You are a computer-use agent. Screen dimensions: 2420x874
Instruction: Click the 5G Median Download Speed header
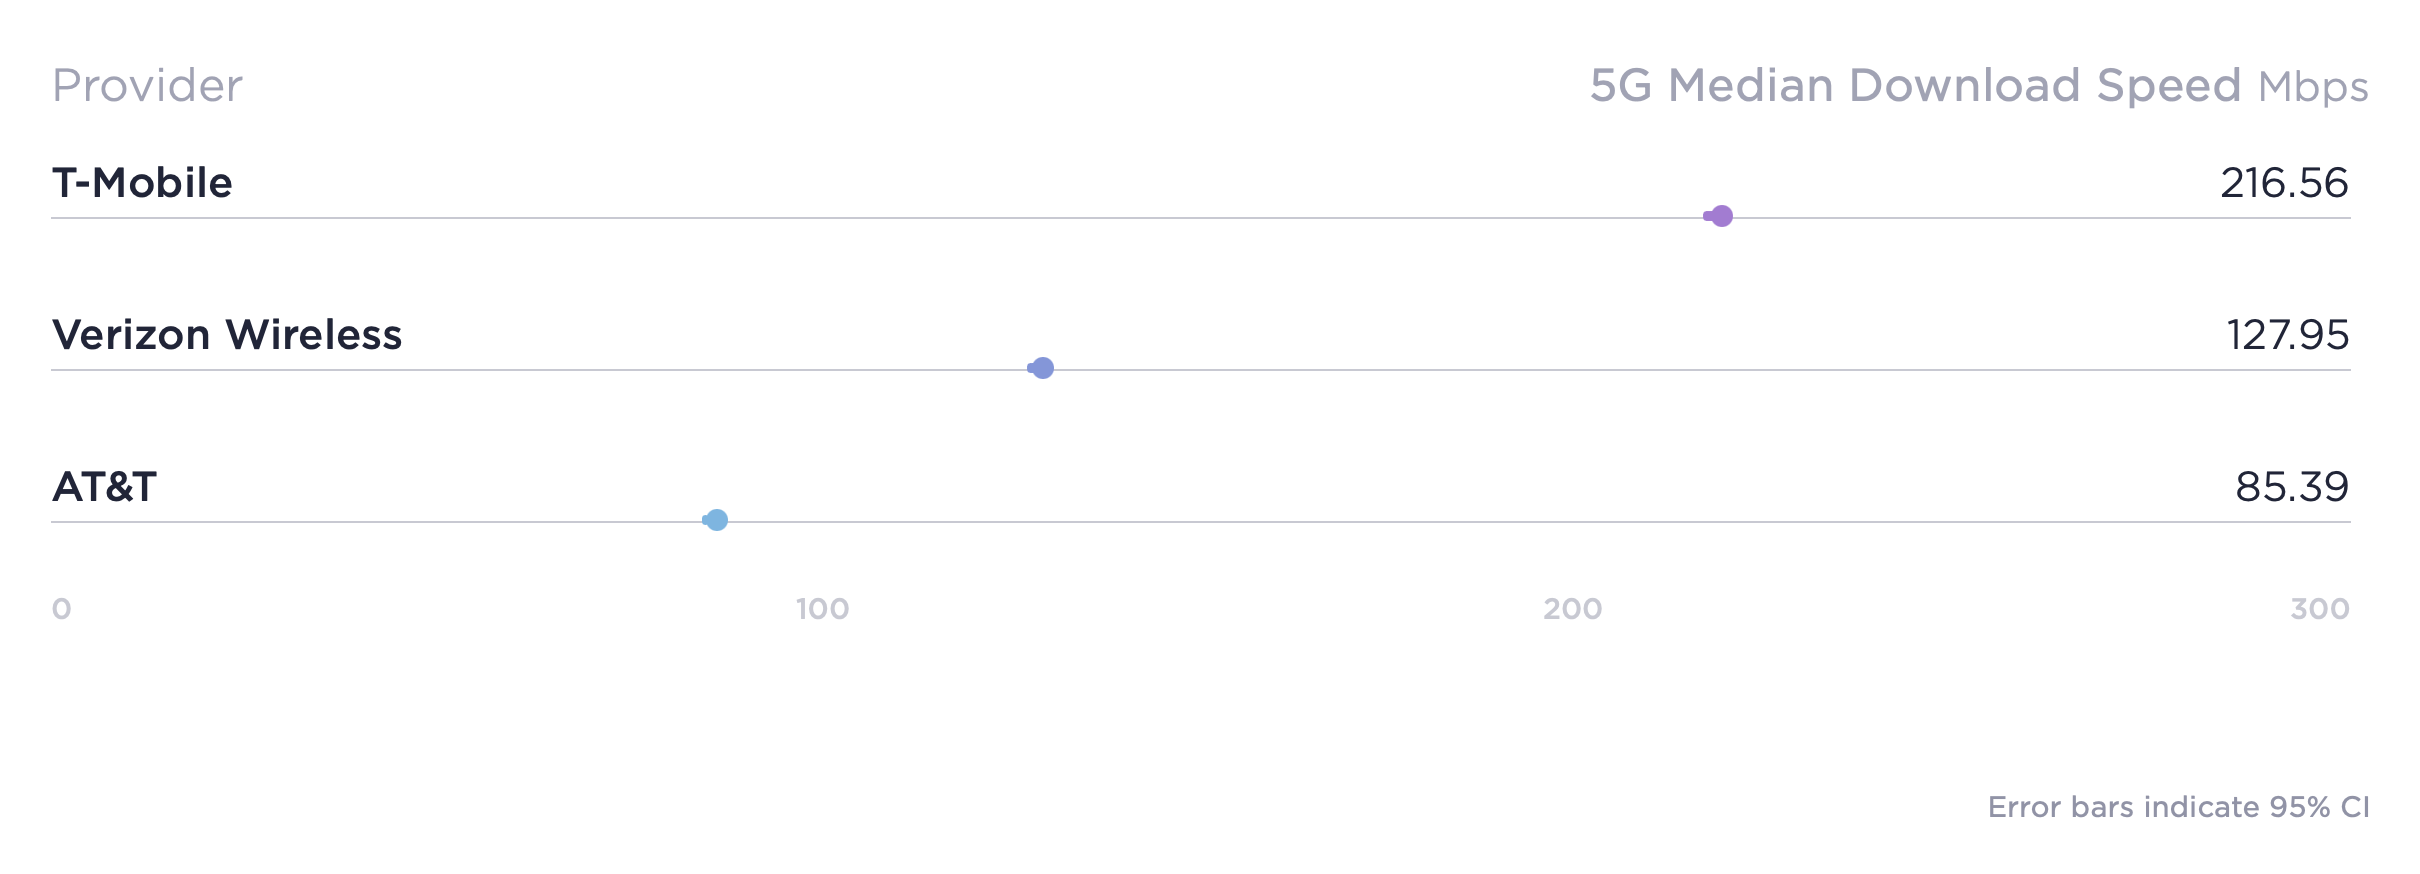click(x=1914, y=86)
